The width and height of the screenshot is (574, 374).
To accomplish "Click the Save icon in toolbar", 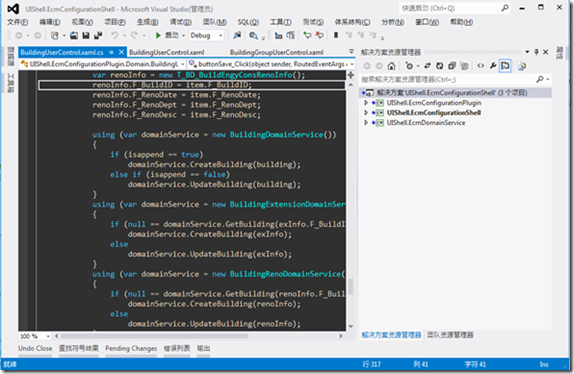I will [86, 35].
